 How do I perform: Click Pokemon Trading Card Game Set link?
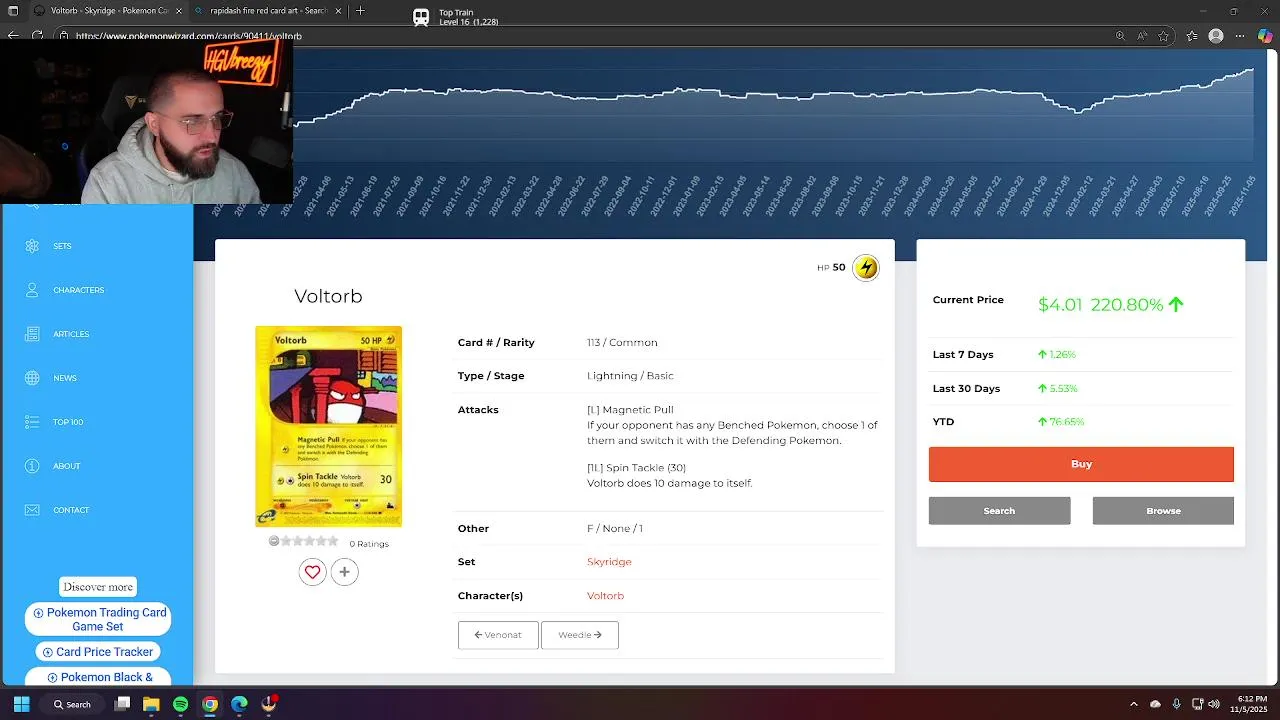click(x=98, y=620)
